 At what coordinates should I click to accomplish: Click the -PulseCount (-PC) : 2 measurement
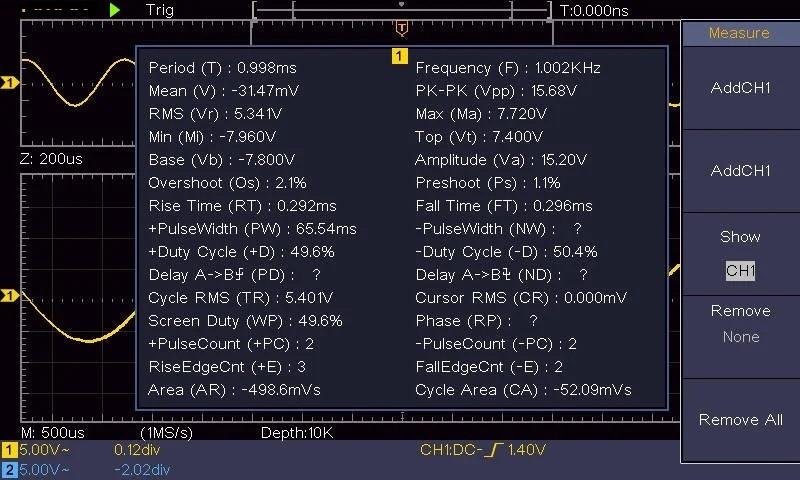click(x=496, y=344)
